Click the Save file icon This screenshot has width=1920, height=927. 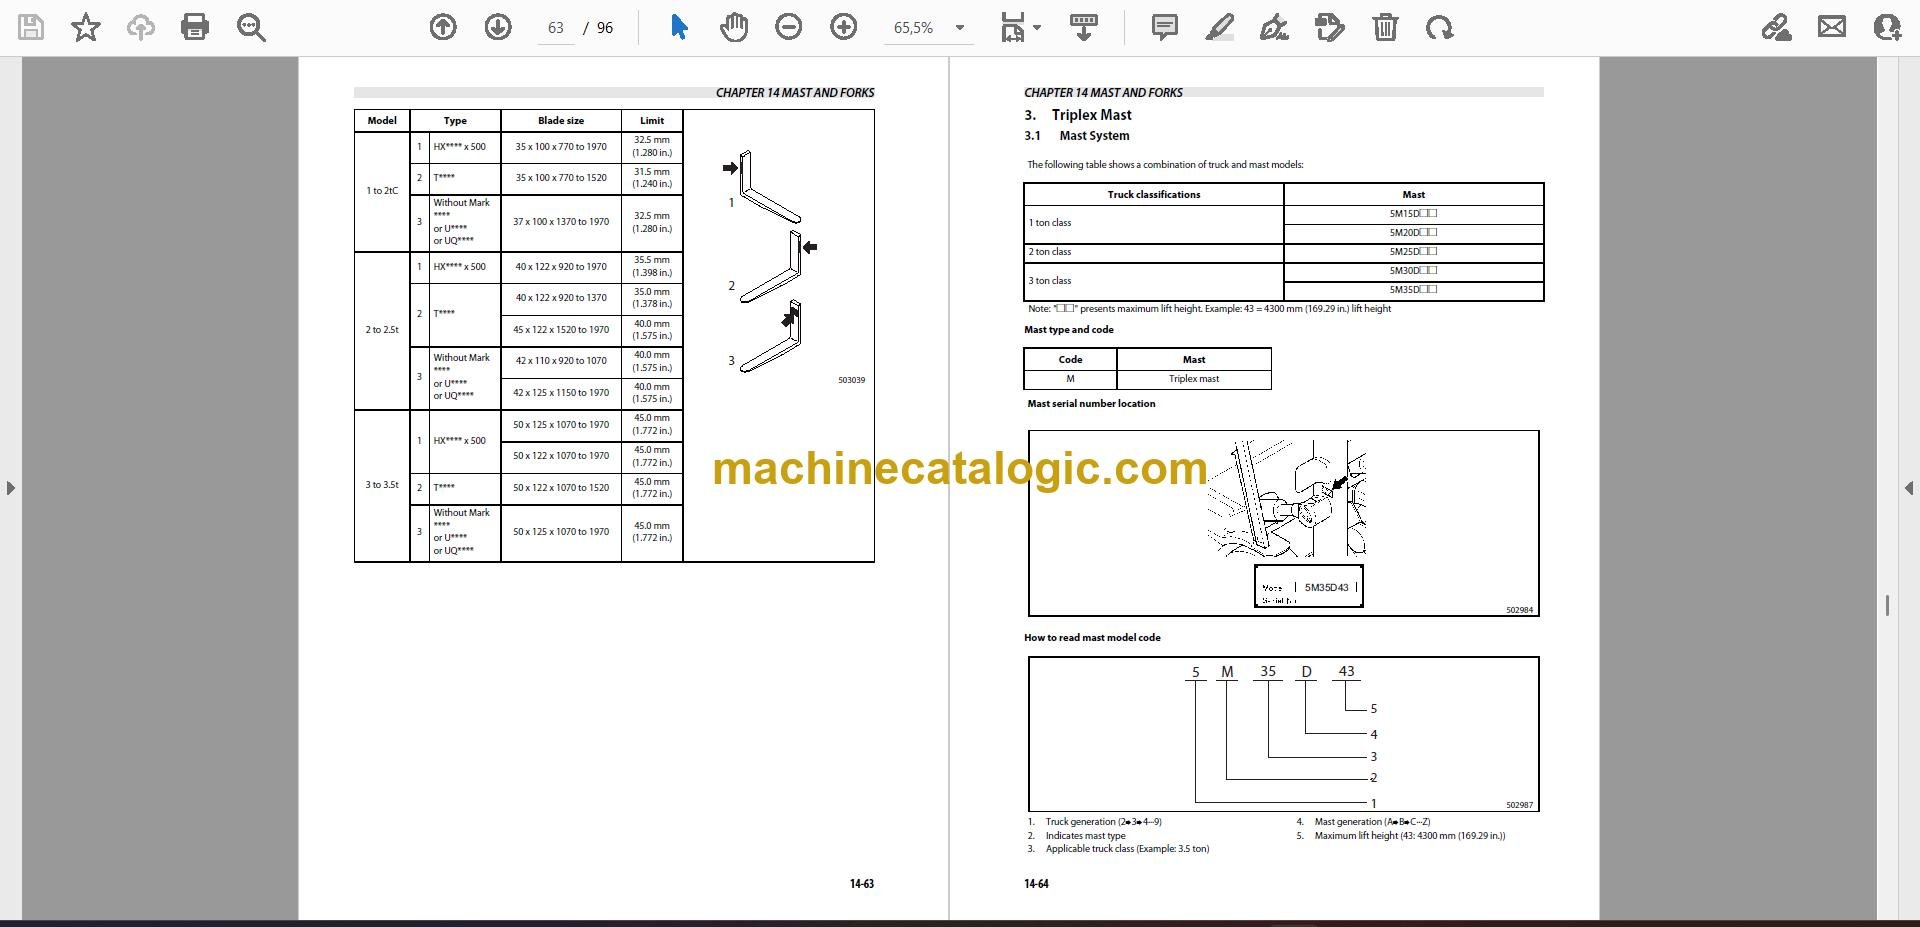click(x=31, y=27)
